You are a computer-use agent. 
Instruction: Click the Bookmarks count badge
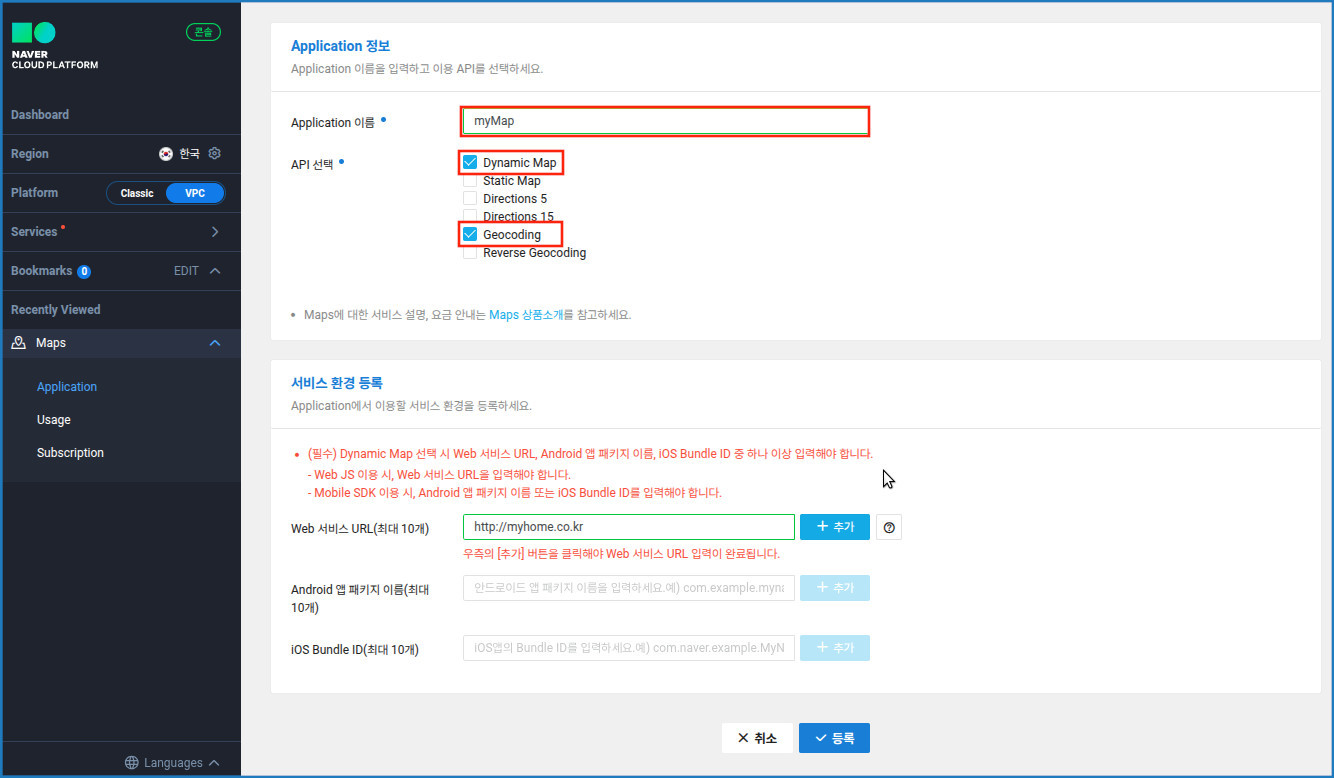84,272
